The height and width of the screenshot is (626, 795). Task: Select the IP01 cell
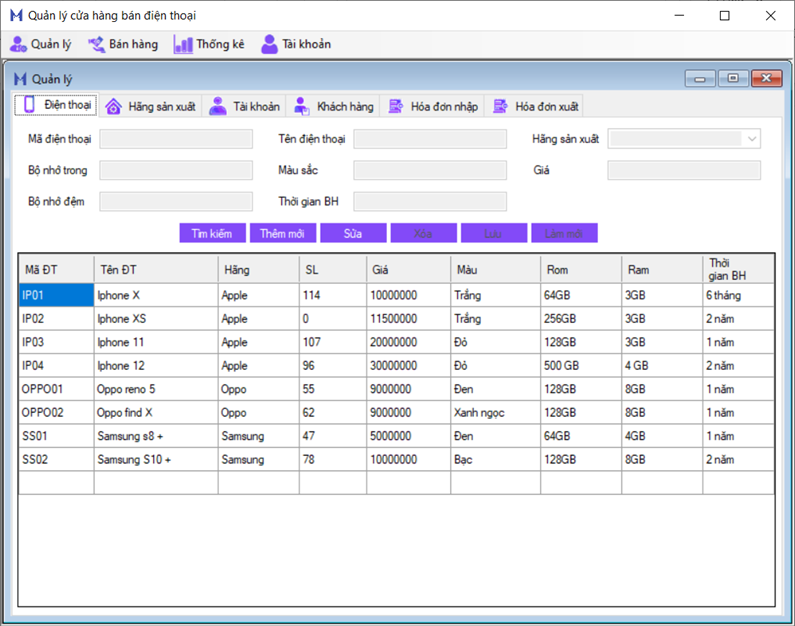56,295
